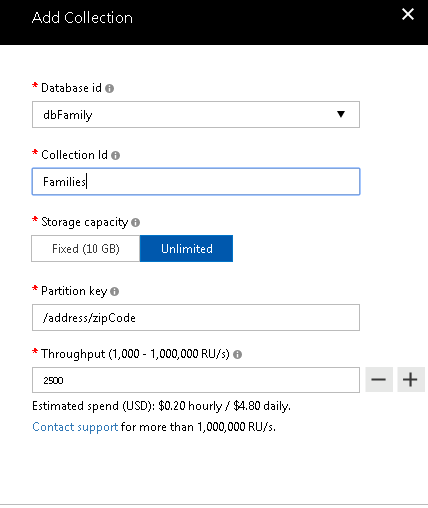Show info tooltip for Collection Id

(115, 155)
